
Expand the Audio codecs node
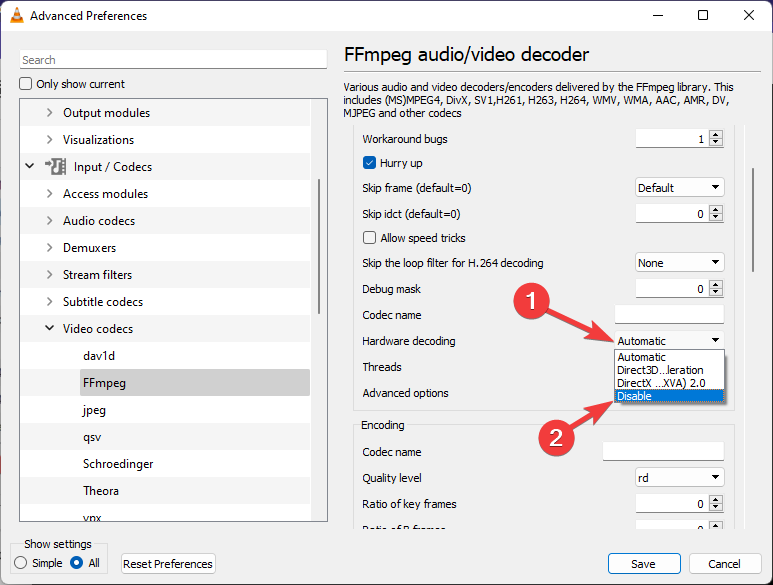pos(49,221)
